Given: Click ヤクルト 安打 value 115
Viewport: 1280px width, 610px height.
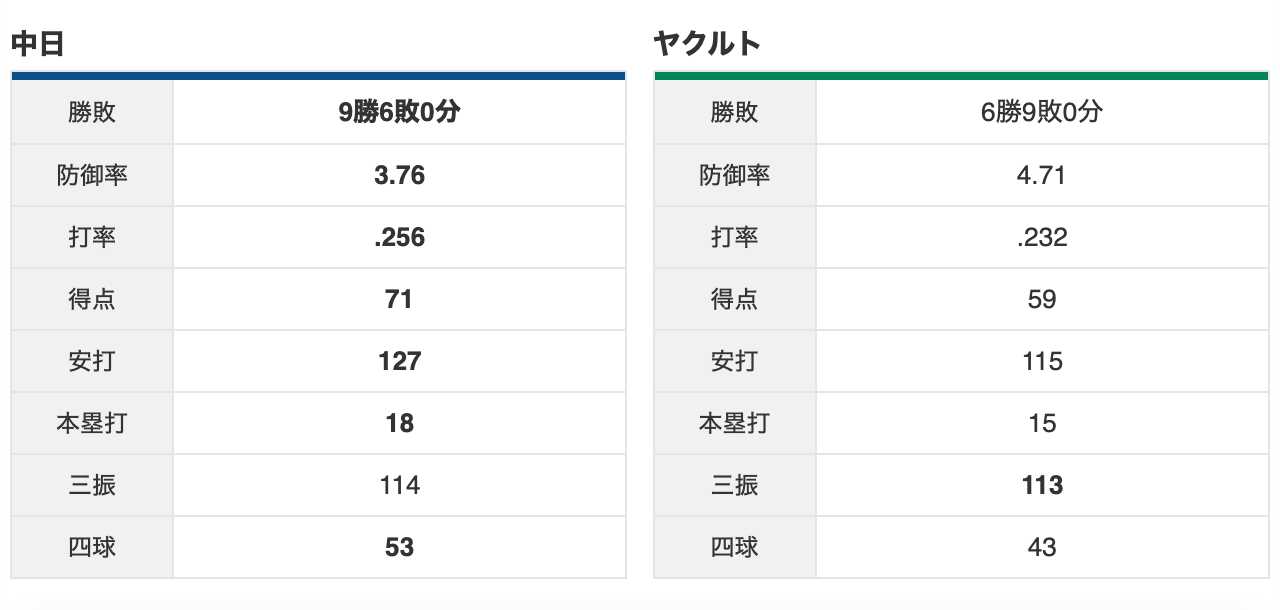Looking at the screenshot, I should click(x=1042, y=361).
